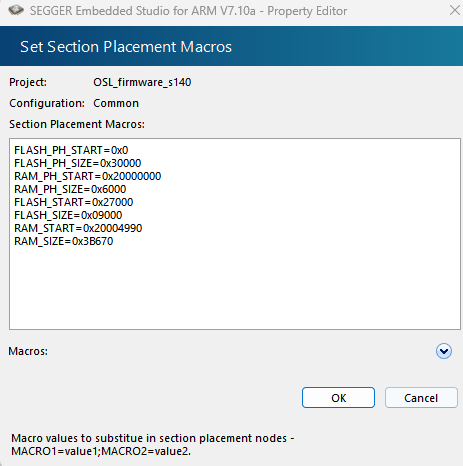The height and width of the screenshot is (466, 463).
Task: Click the macro values help text
Action: [x=153, y=444]
